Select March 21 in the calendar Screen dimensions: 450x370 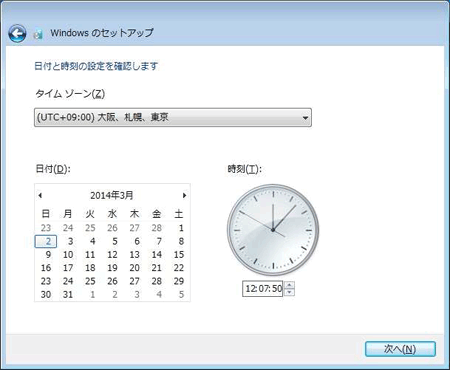(x=157, y=268)
